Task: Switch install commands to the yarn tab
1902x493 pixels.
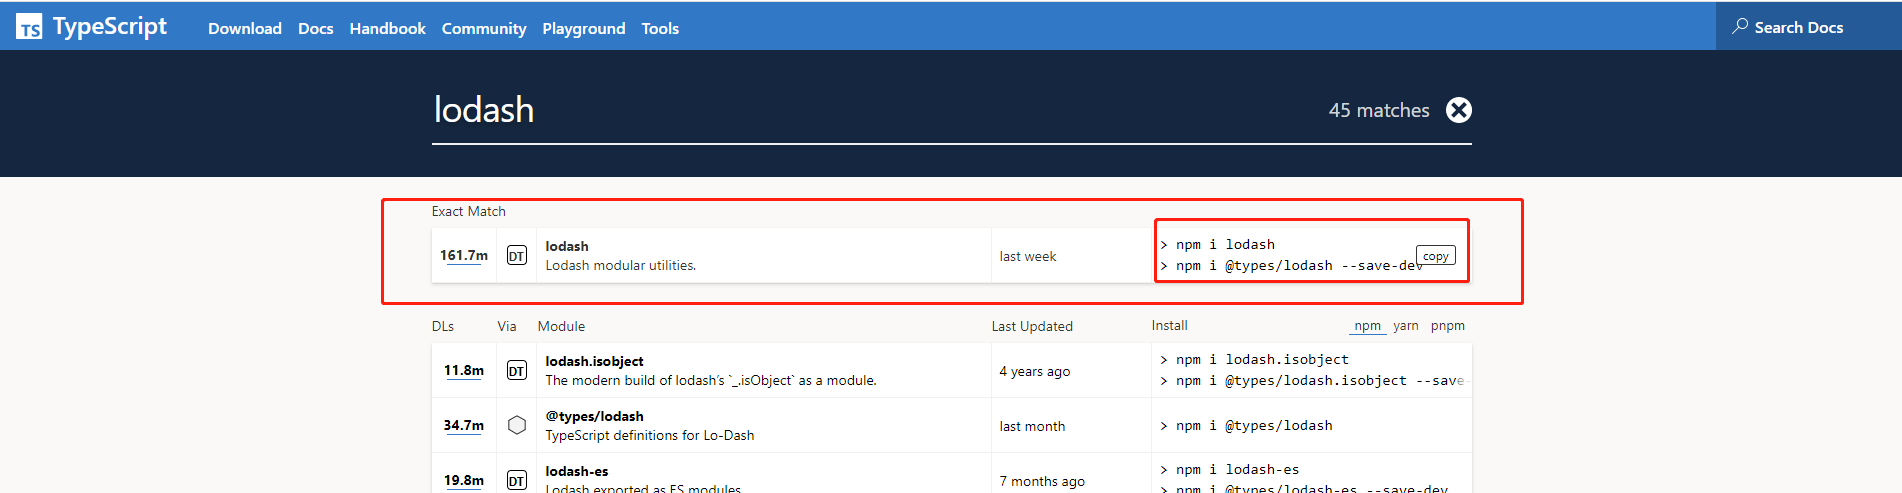Action: coord(1406,326)
